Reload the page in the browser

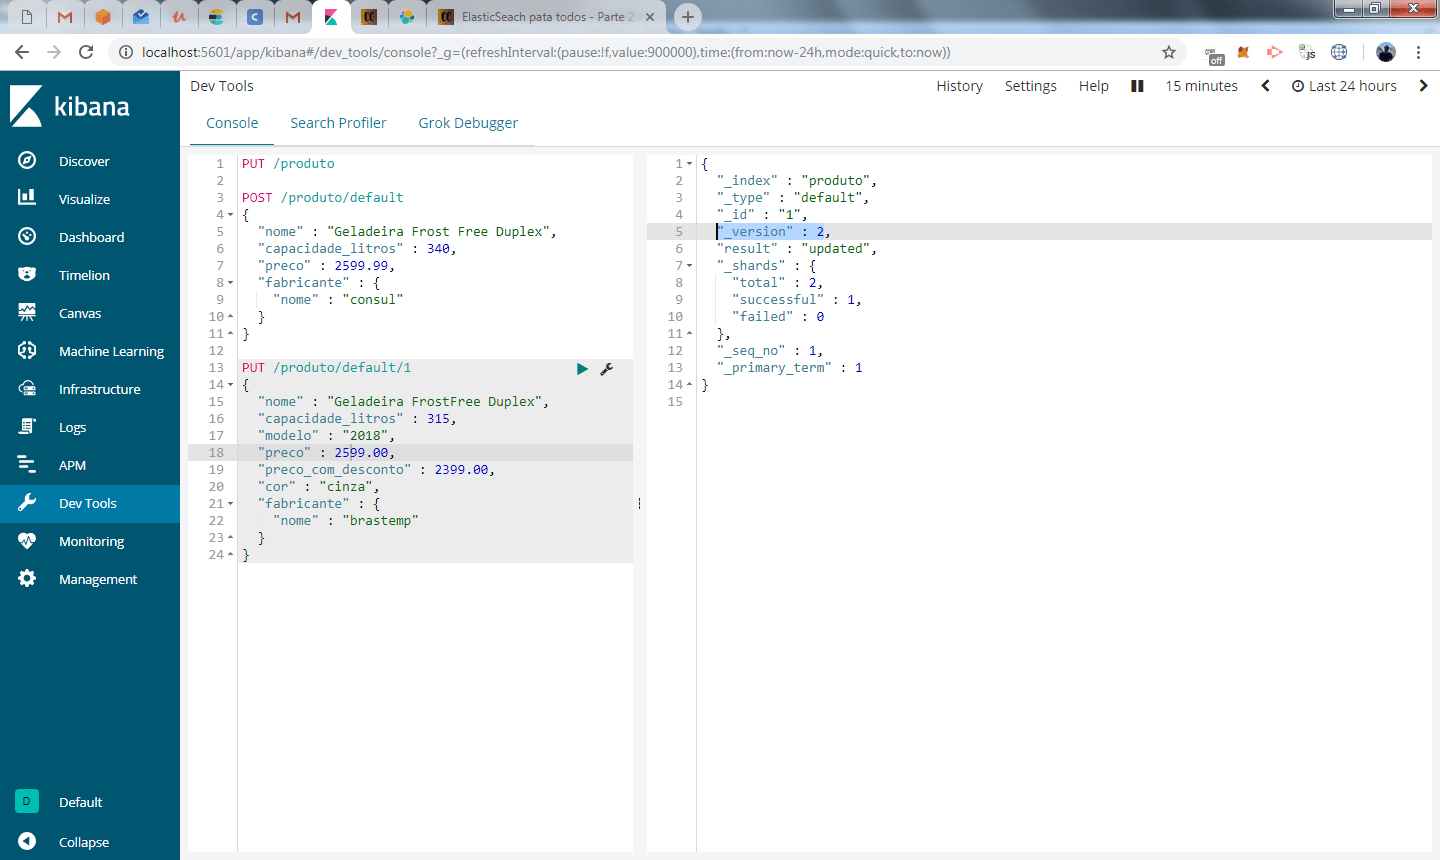point(86,52)
